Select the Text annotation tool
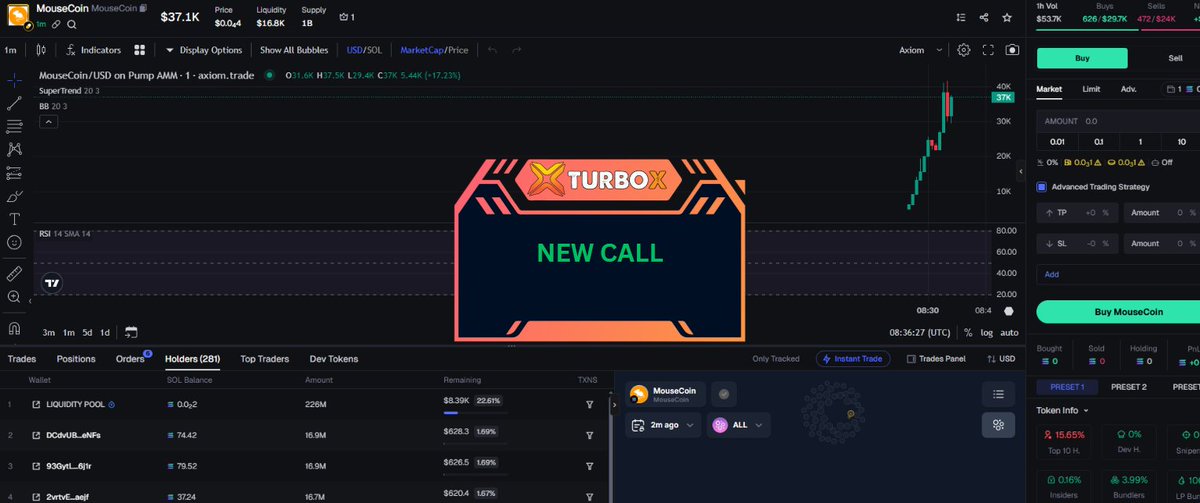The width and height of the screenshot is (1200, 503). tap(15, 219)
